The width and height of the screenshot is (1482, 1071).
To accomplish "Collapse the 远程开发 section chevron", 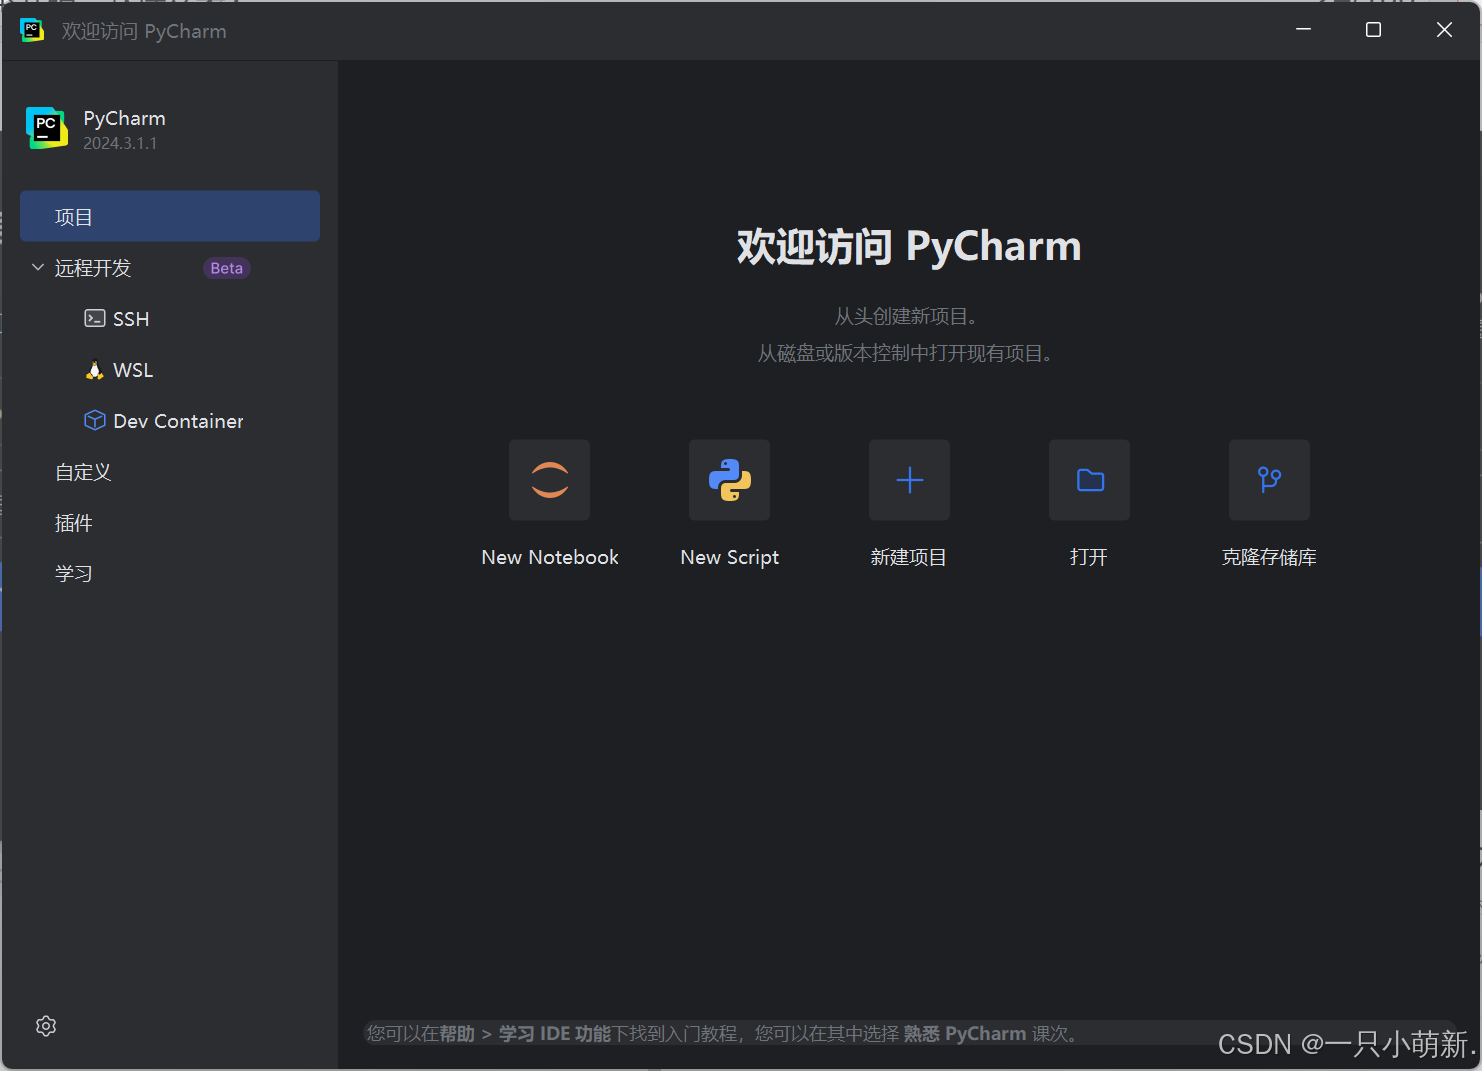I will [x=38, y=267].
